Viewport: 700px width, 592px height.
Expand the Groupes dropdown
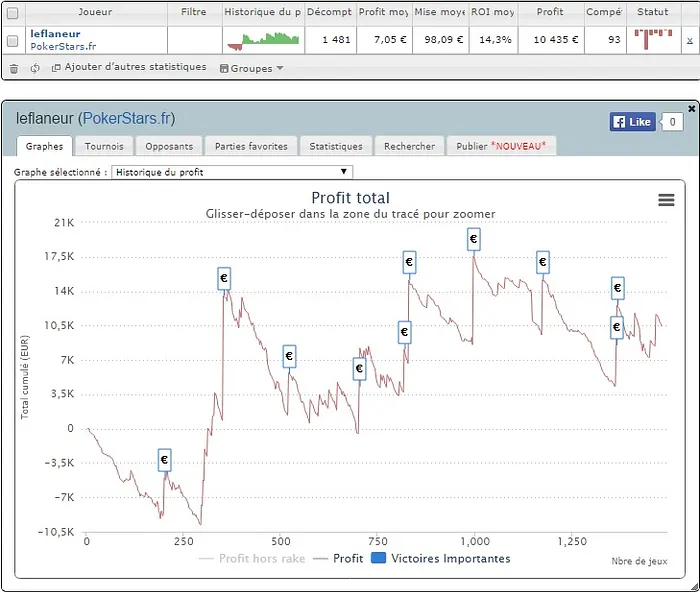(x=256, y=68)
